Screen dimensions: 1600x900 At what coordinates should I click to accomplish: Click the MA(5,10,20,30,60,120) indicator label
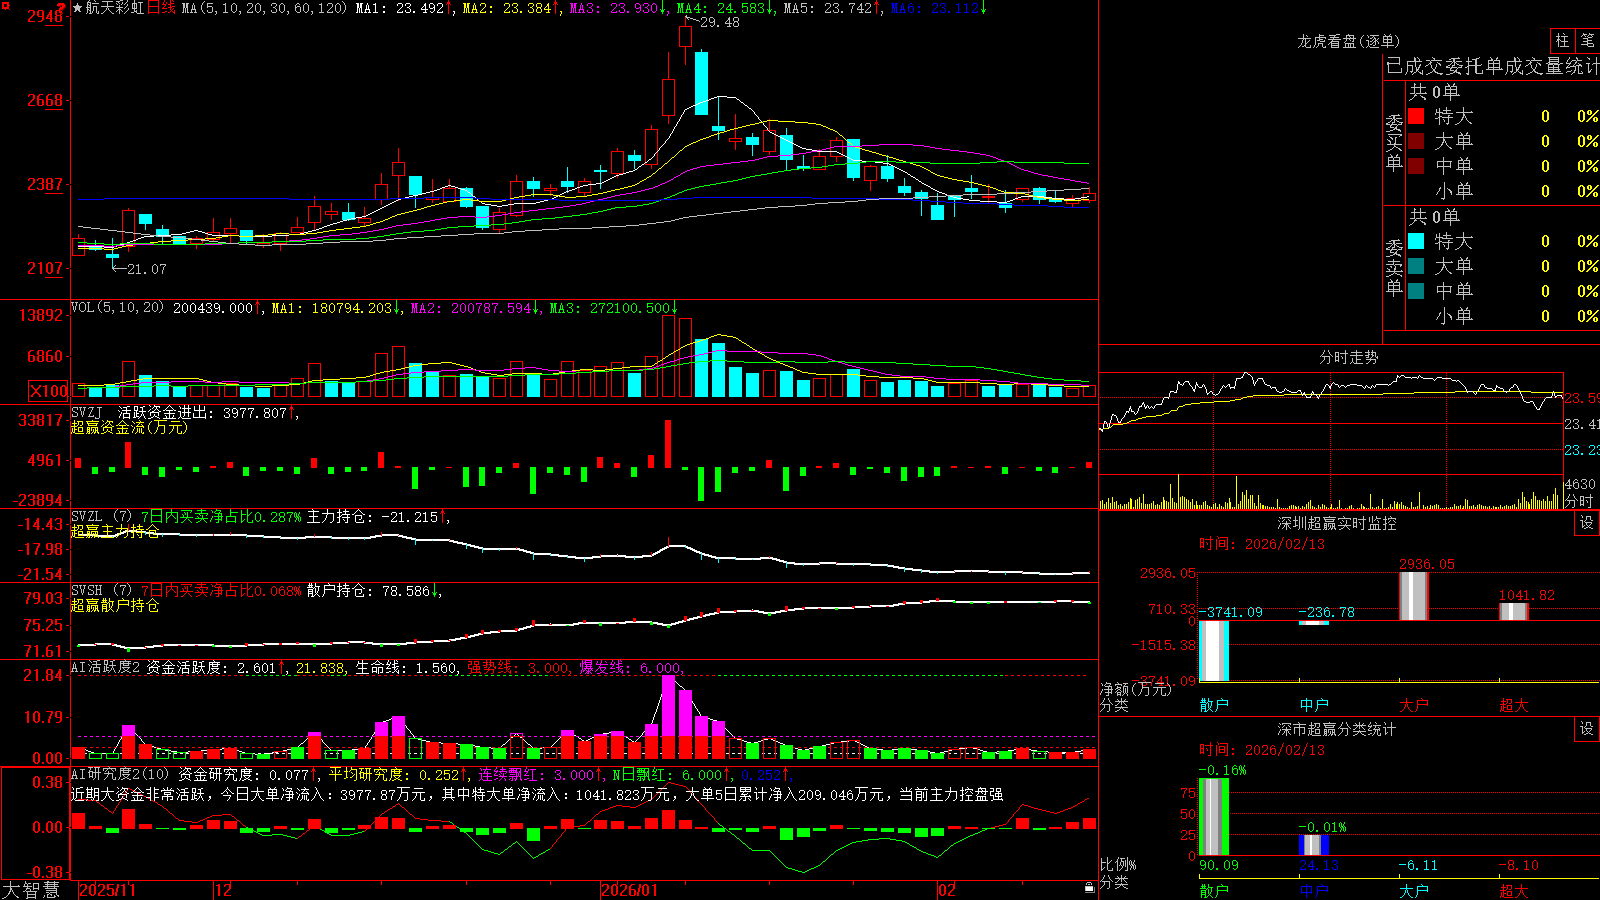tap(264, 8)
